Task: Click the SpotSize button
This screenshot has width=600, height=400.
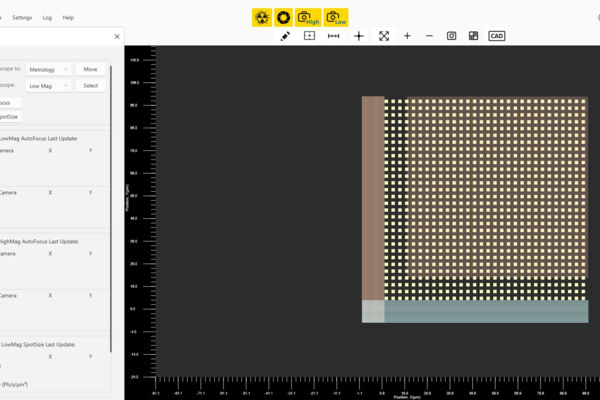Action: click(x=10, y=117)
